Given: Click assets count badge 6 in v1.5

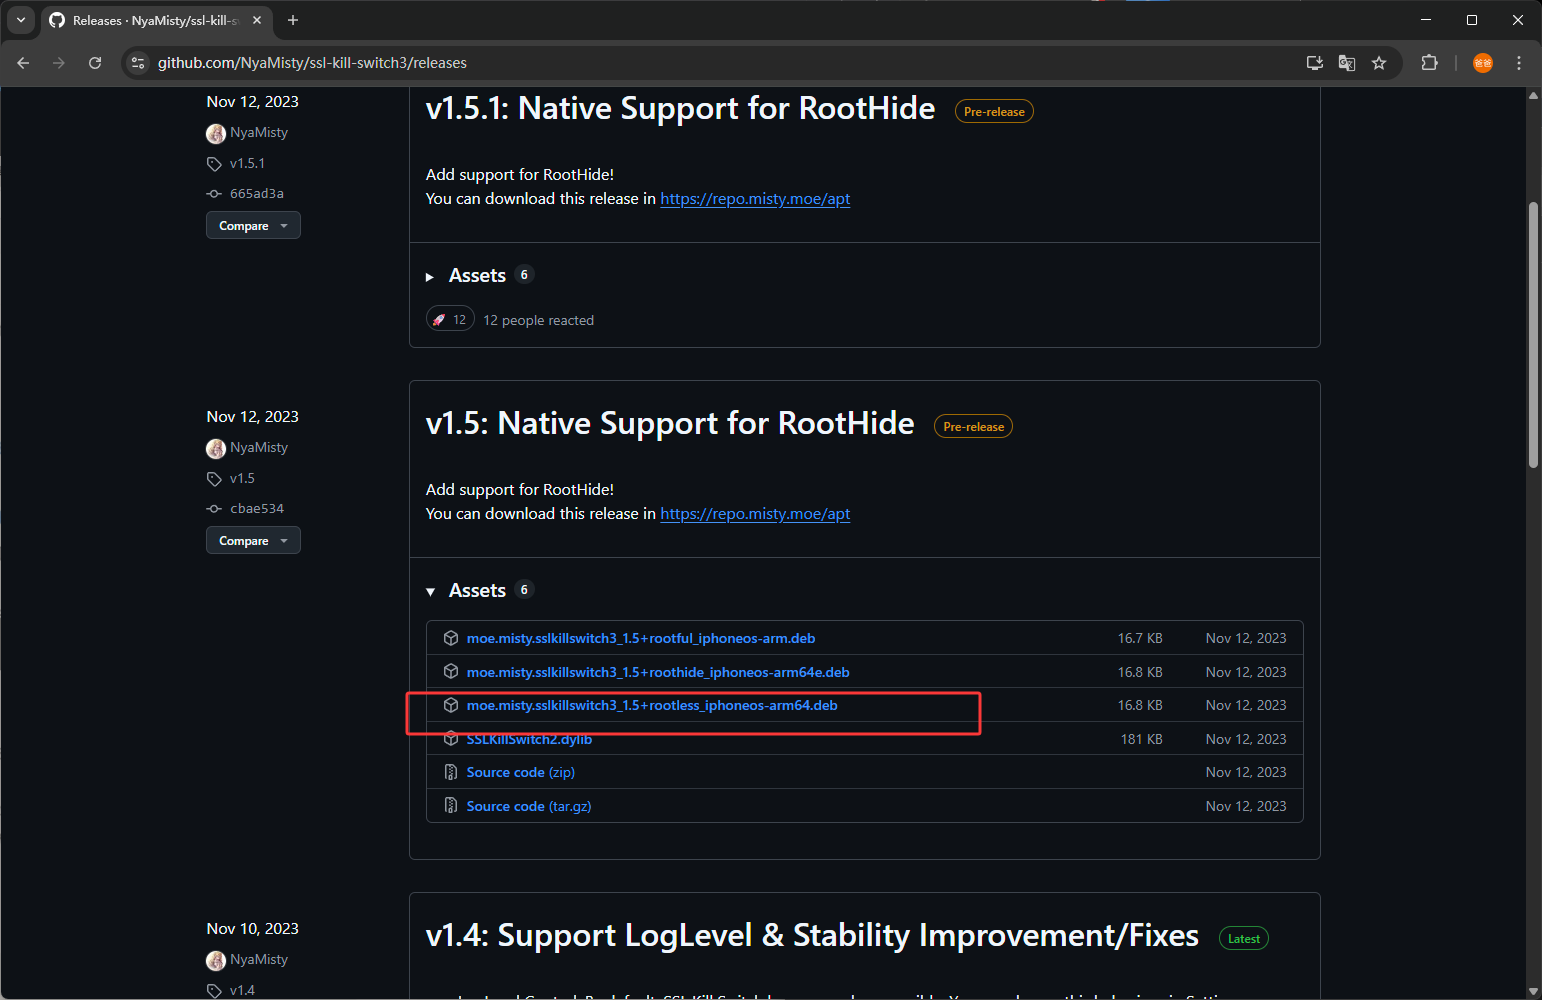Looking at the screenshot, I should (524, 590).
